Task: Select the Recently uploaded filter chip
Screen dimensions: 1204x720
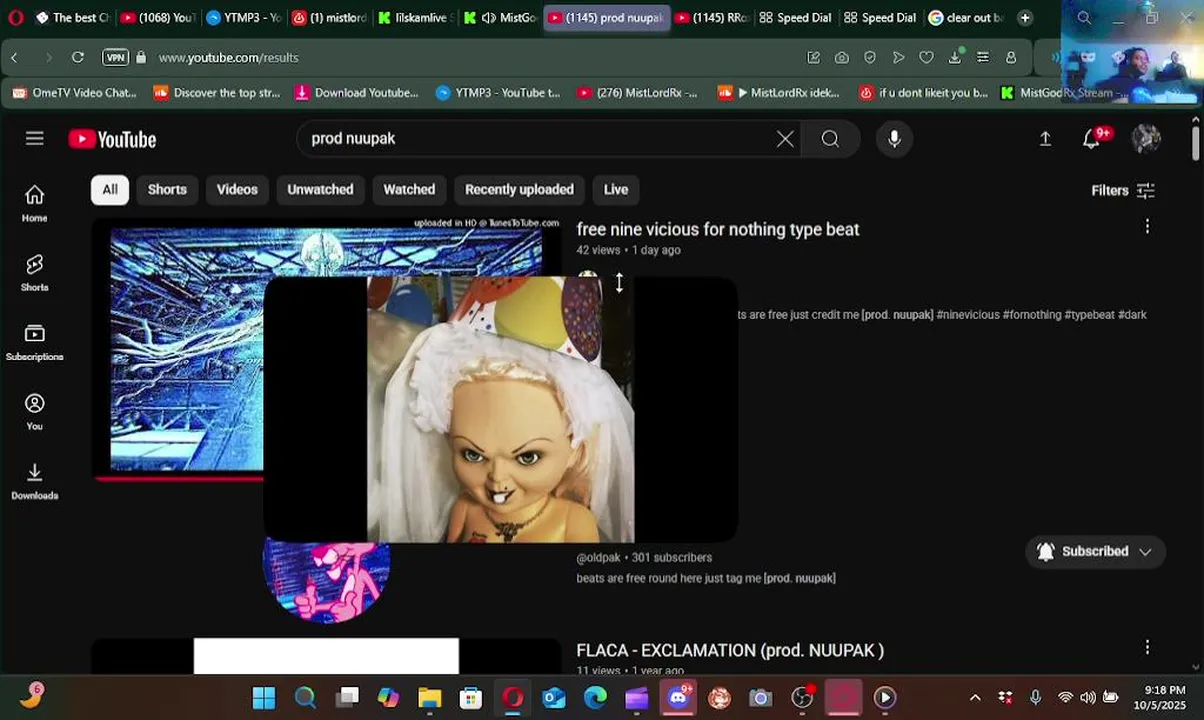Action: pyautogui.click(x=519, y=190)
